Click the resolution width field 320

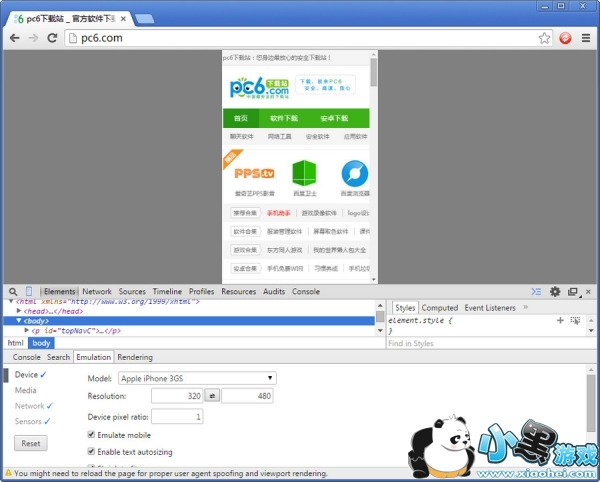[x=177, y=396]
